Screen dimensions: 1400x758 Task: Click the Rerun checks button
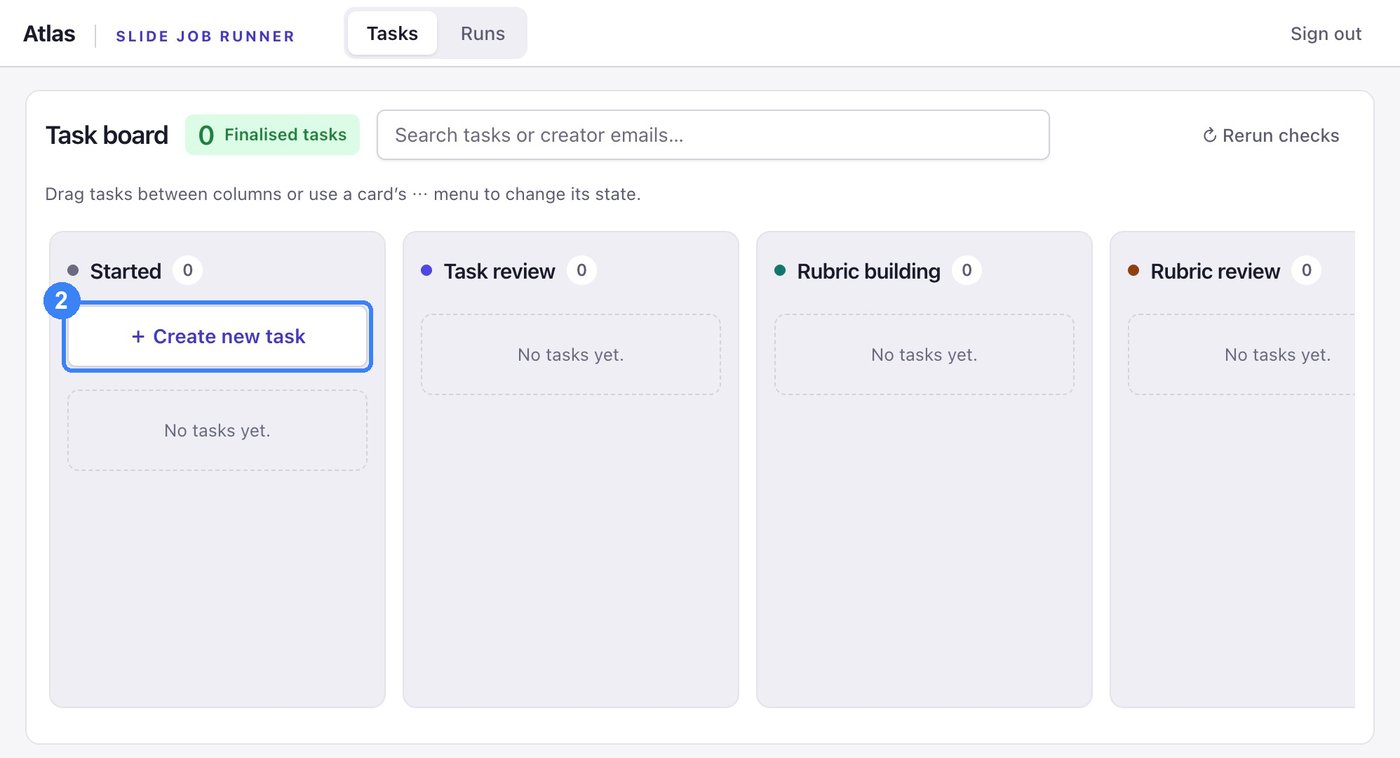pos(1270,135)
